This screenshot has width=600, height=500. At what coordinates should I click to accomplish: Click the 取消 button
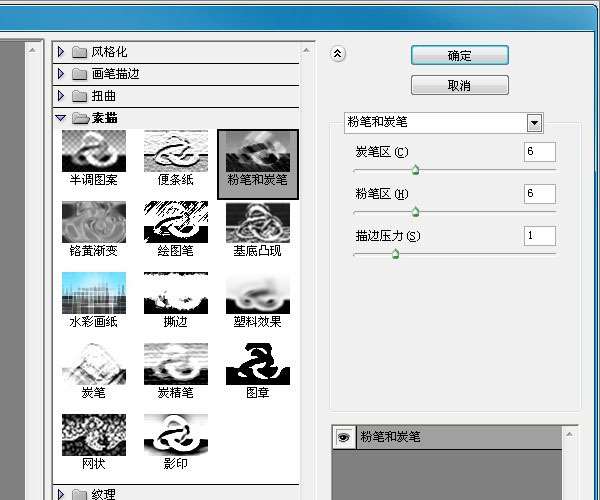[460, 85]
